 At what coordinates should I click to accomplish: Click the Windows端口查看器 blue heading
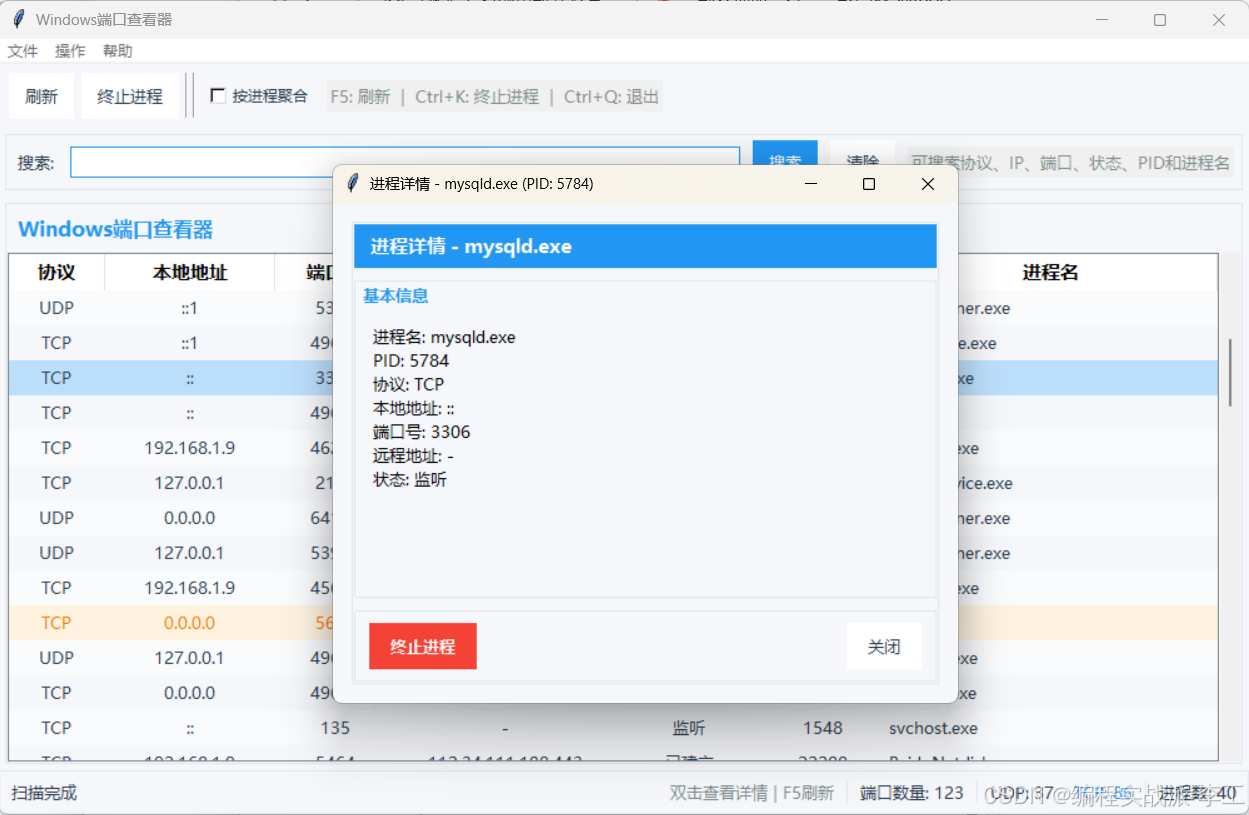(116, 229)
